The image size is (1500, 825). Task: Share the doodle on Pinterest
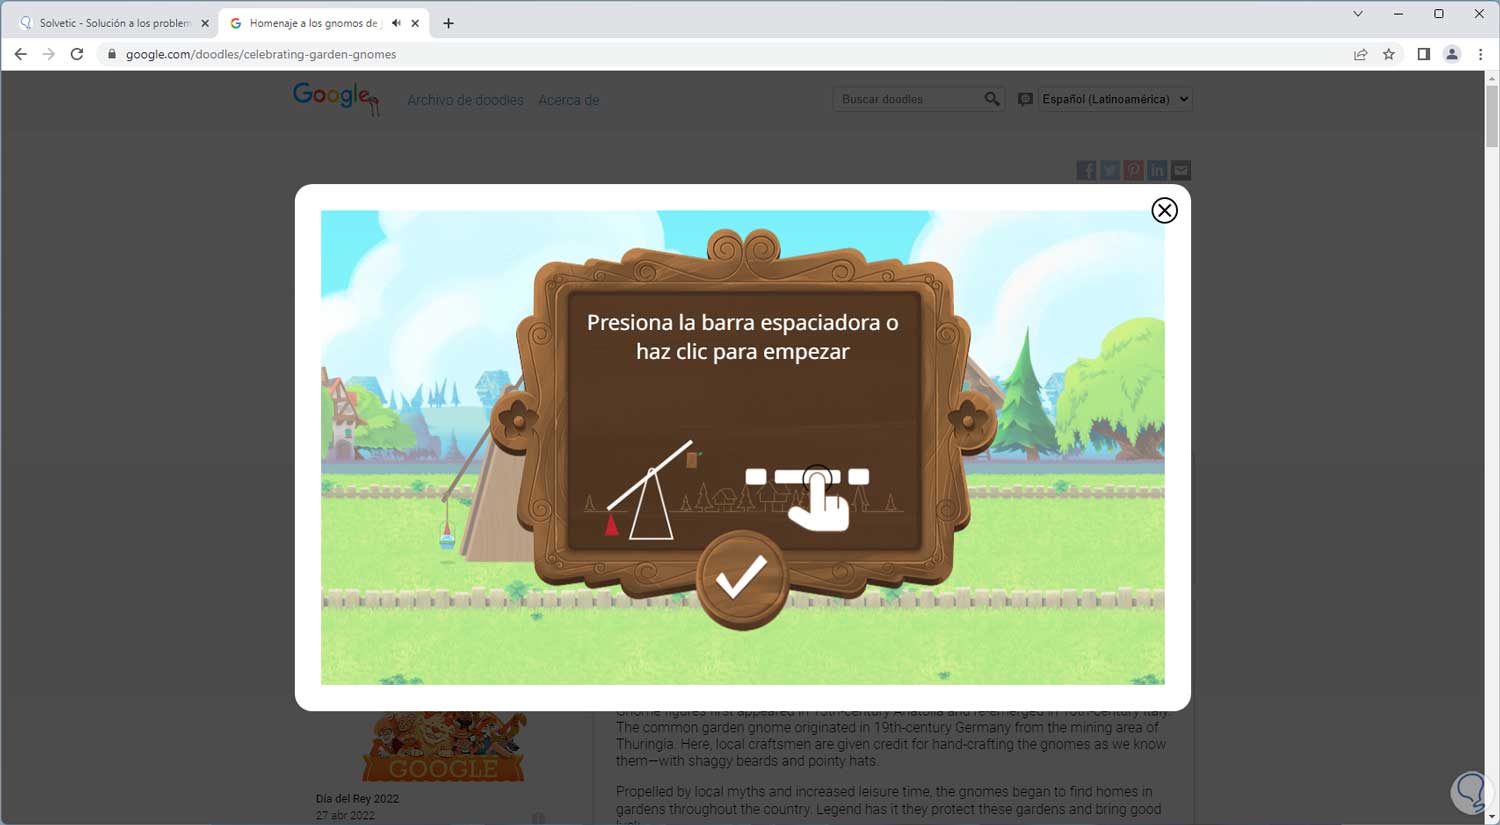click(1133, 170)
